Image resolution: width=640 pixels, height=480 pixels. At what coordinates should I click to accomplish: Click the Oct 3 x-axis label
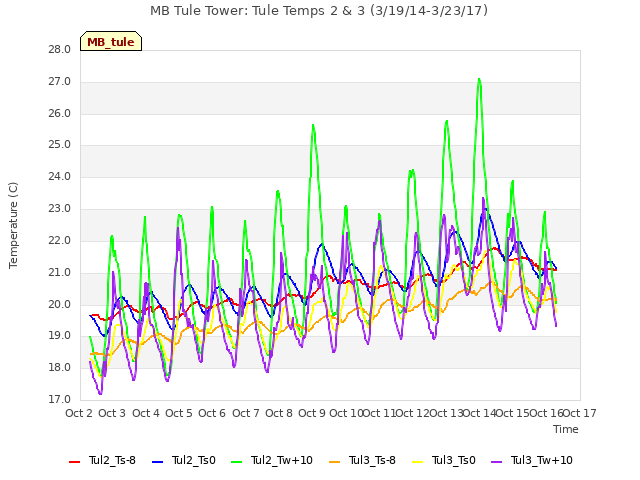[112, 413]
